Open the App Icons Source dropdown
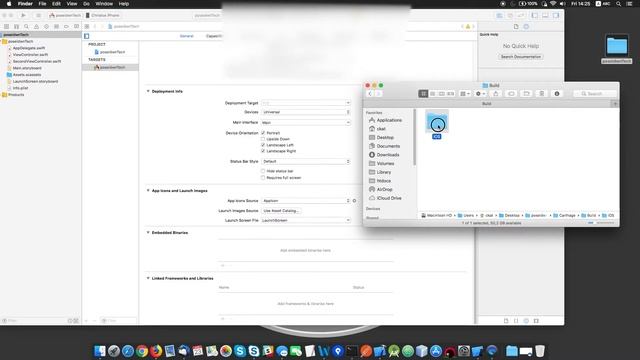Screen dimensions: 640x360 pyautogui.click(x=305, y=201)
